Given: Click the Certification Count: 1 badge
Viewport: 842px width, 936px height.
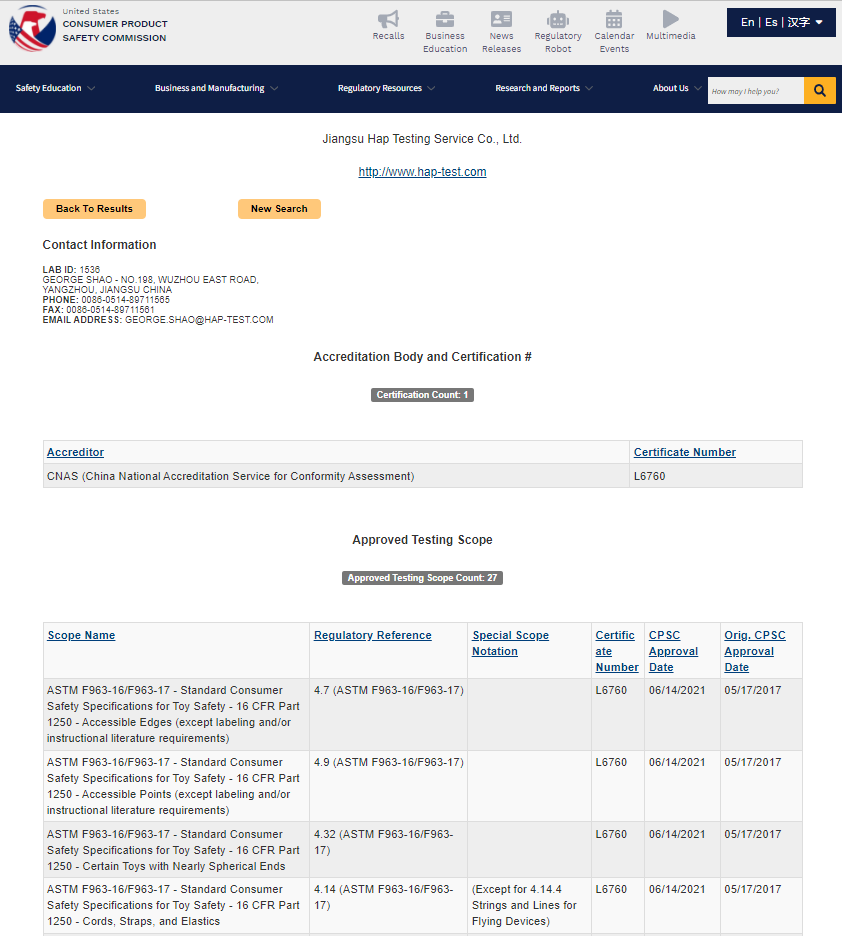Looking at the screenshot, I should click(x=422, y=395).
